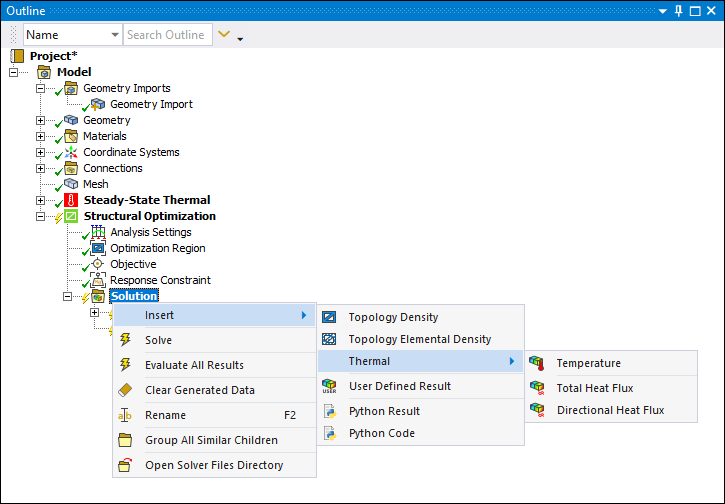Click the Topology Elemental Density icon
725x504 pixels.
pos(329,339)
